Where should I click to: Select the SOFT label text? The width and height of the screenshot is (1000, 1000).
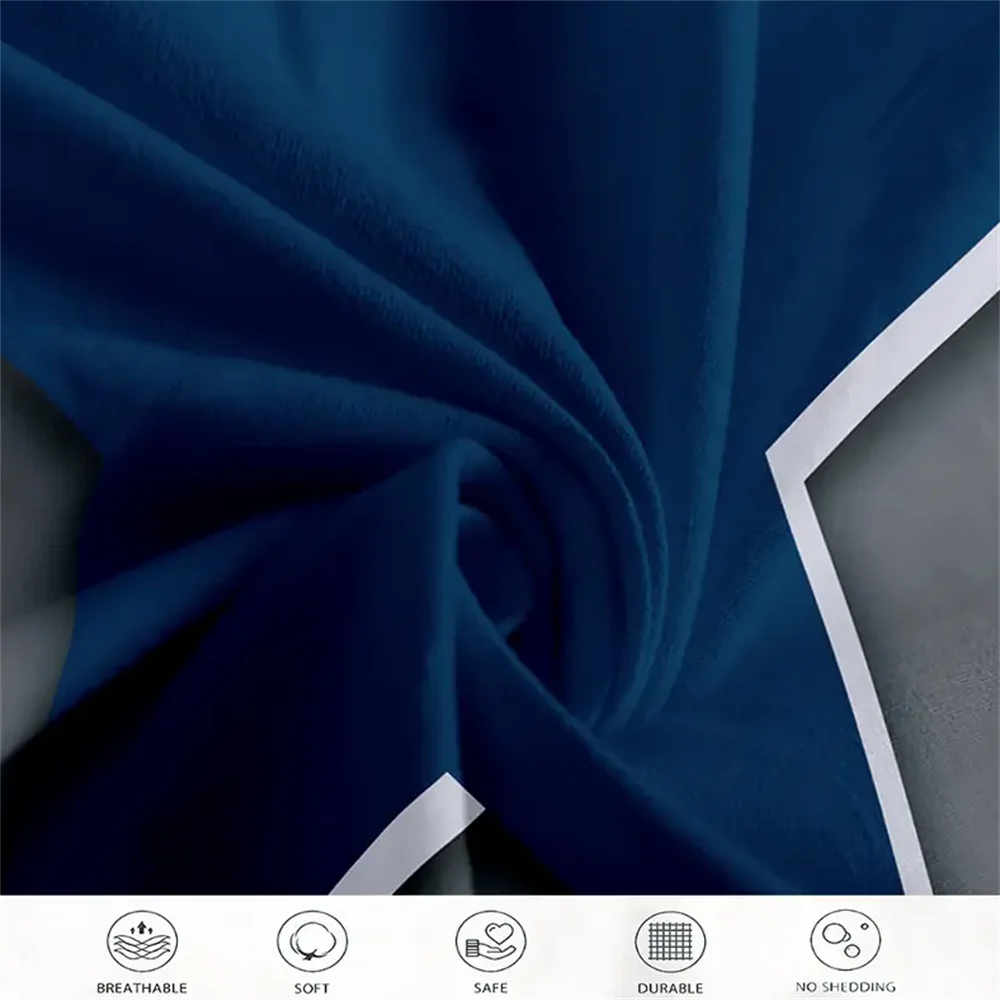pos(312,989)
